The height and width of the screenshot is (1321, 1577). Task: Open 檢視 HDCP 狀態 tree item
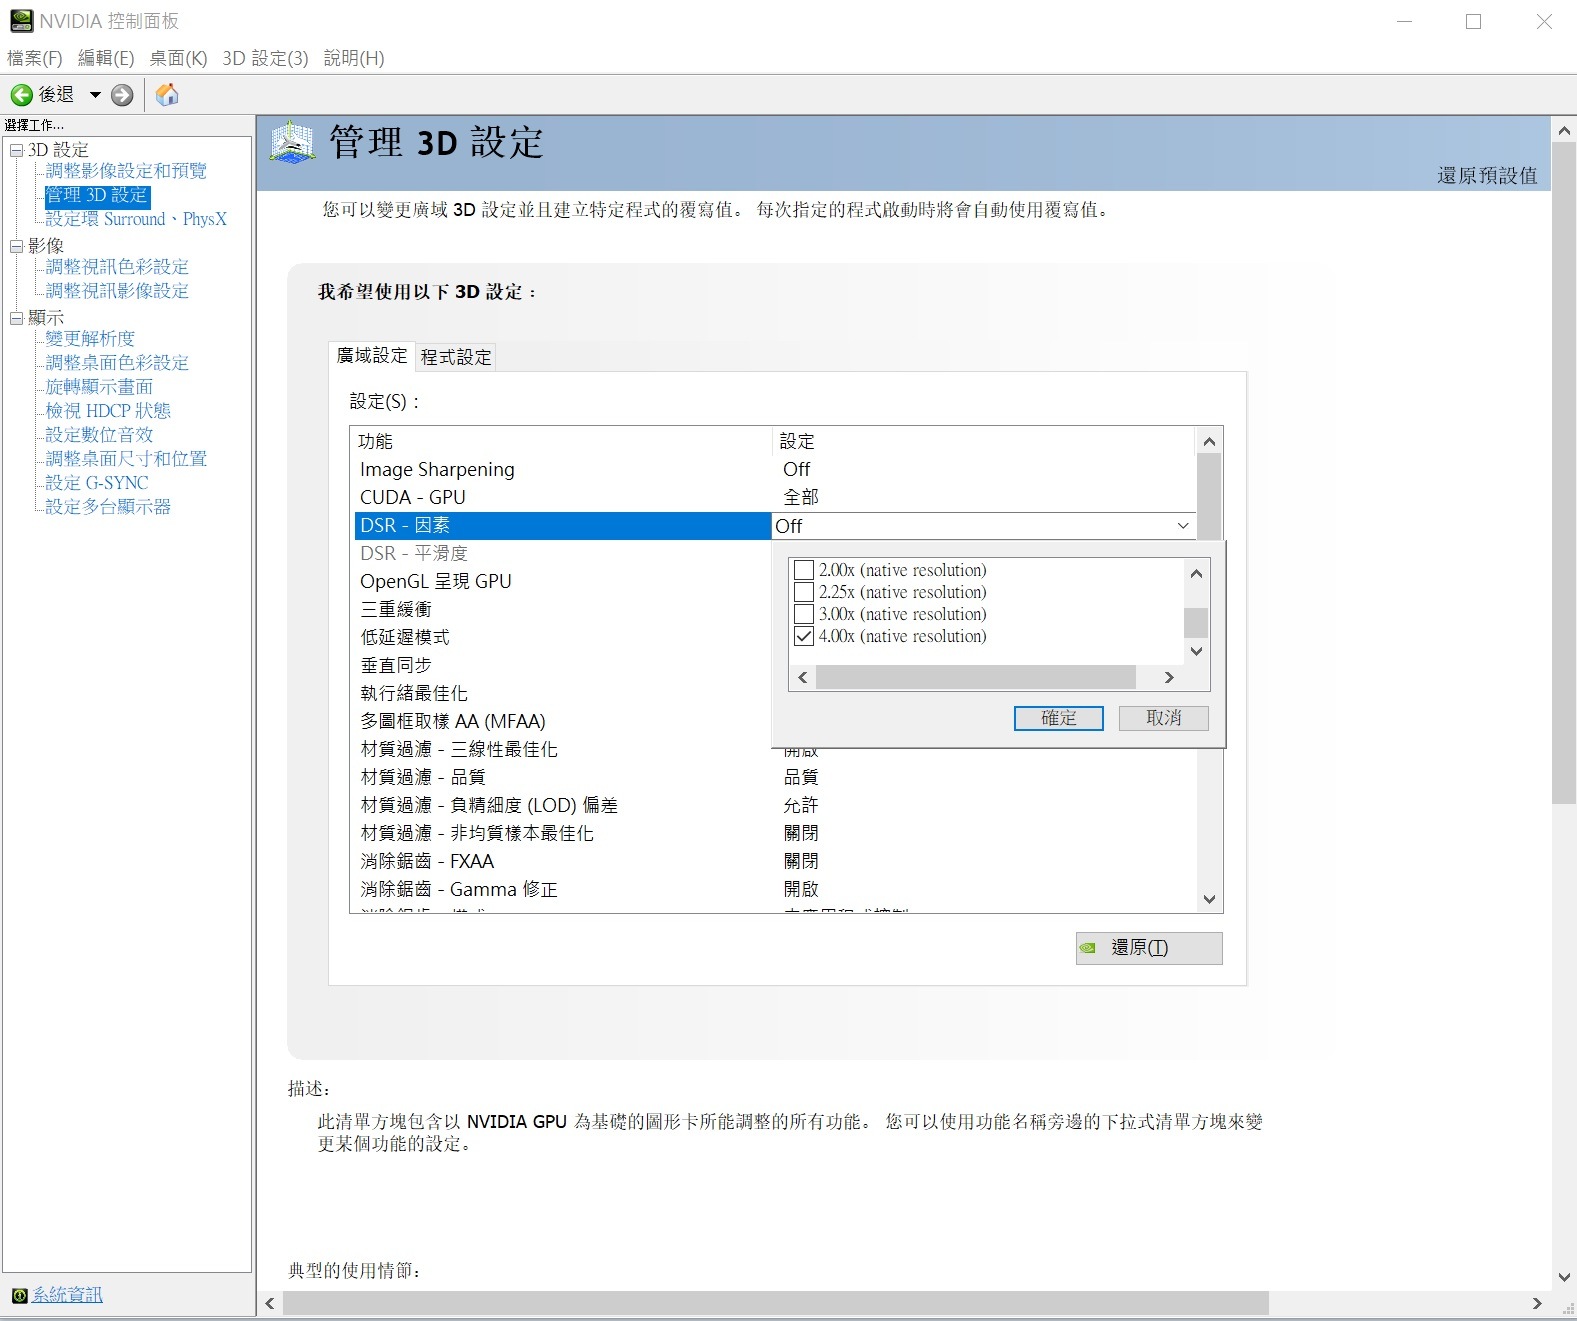coord(108,411)
